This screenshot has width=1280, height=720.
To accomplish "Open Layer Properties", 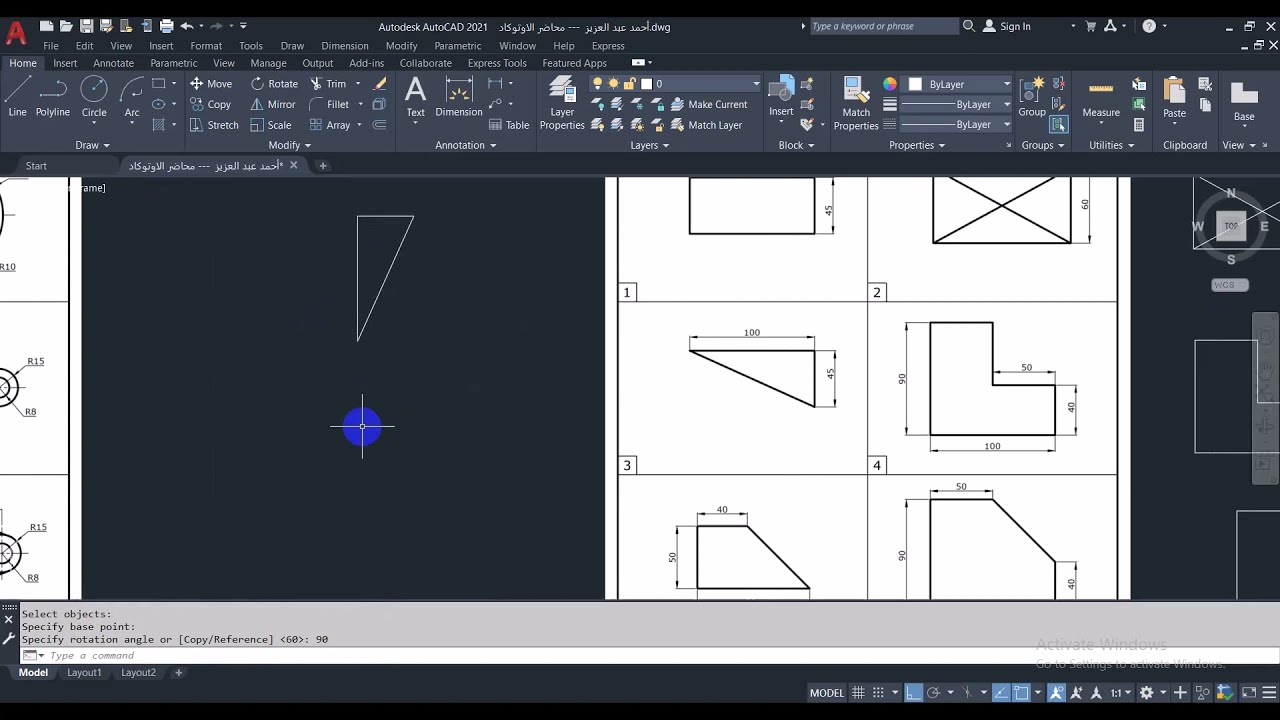I will pos(562,103).
